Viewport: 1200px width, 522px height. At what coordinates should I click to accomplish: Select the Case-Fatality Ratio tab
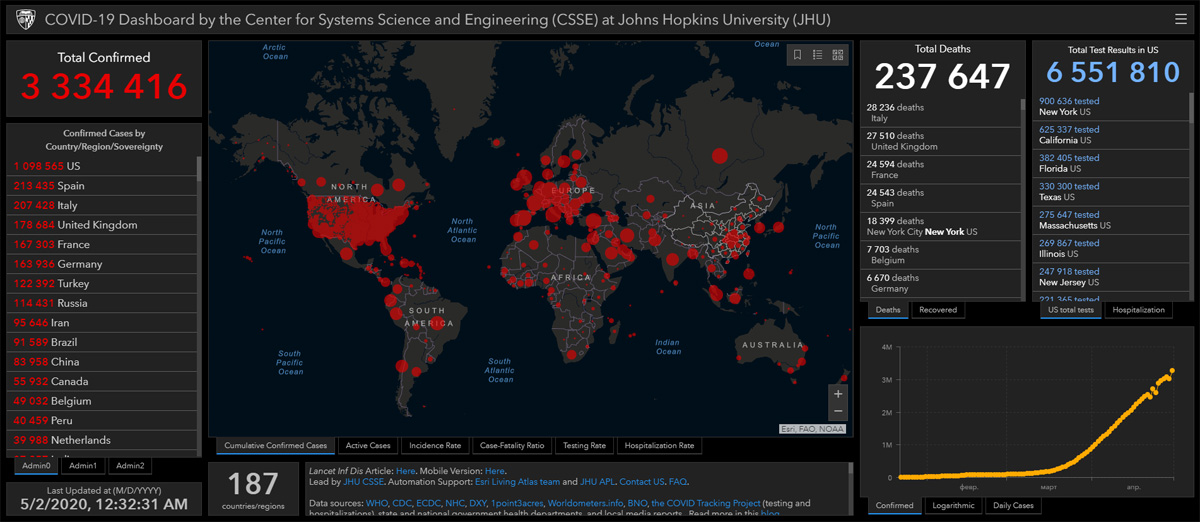pos(512,445)
